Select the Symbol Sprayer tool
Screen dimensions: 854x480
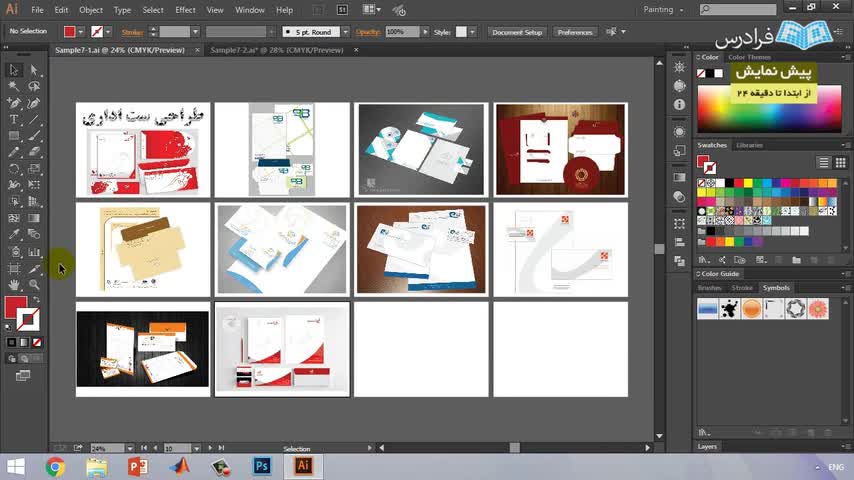click(x=14, y=252)
